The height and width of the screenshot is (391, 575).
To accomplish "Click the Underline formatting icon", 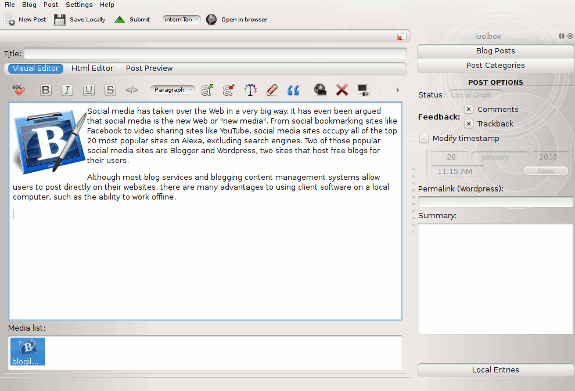I will 88,90.
